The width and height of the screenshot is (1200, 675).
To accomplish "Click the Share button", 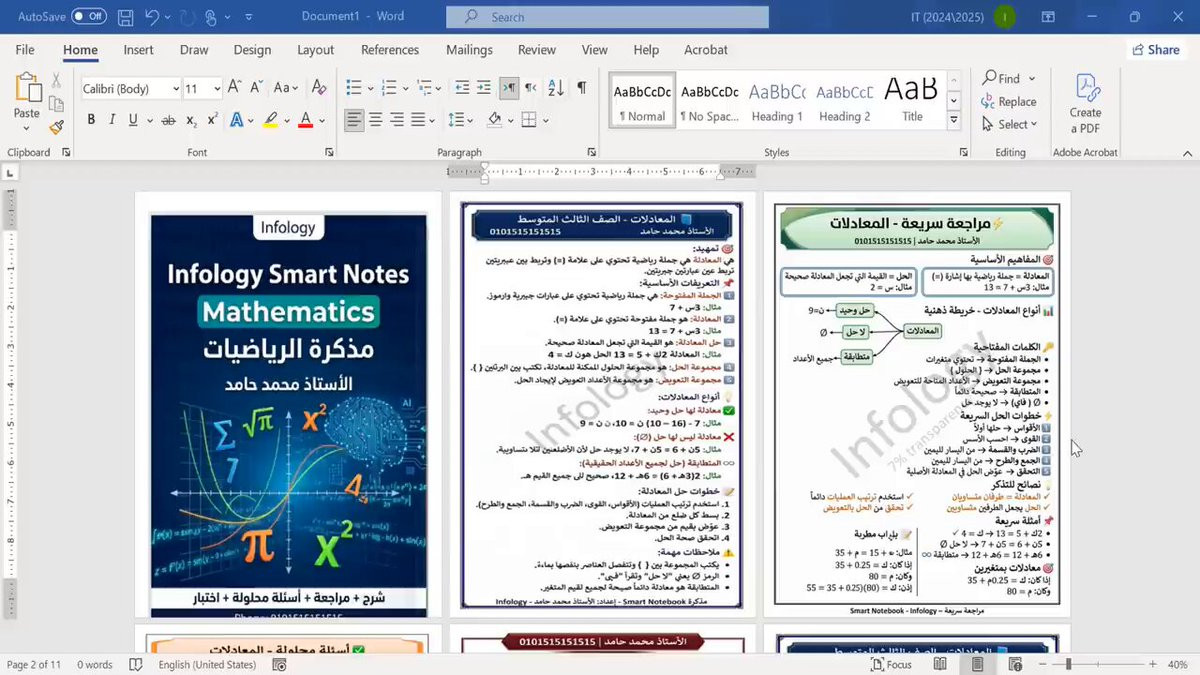I will point(1155,50).
